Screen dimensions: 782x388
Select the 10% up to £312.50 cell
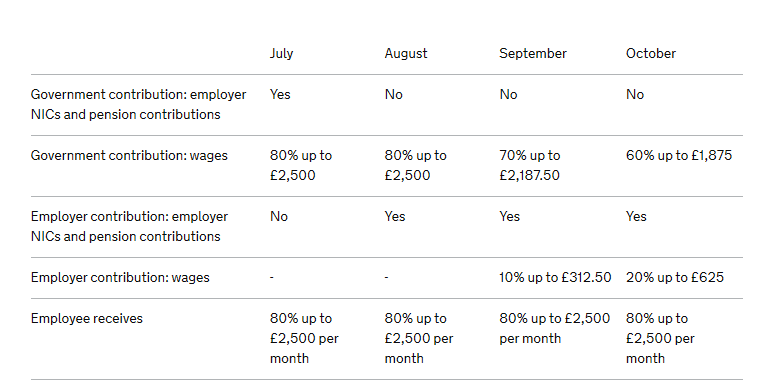click(555, 277)
